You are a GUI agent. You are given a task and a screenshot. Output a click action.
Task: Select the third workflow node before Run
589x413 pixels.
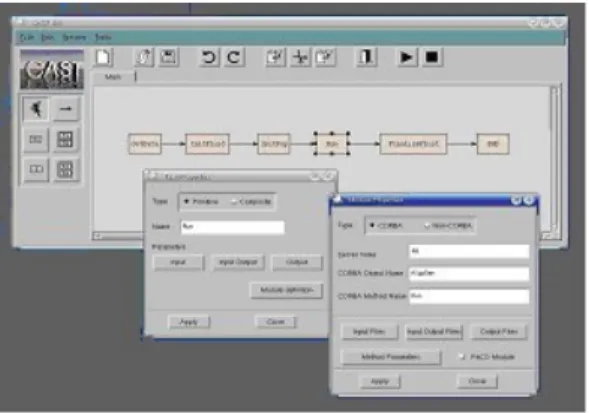pos(274,144)
